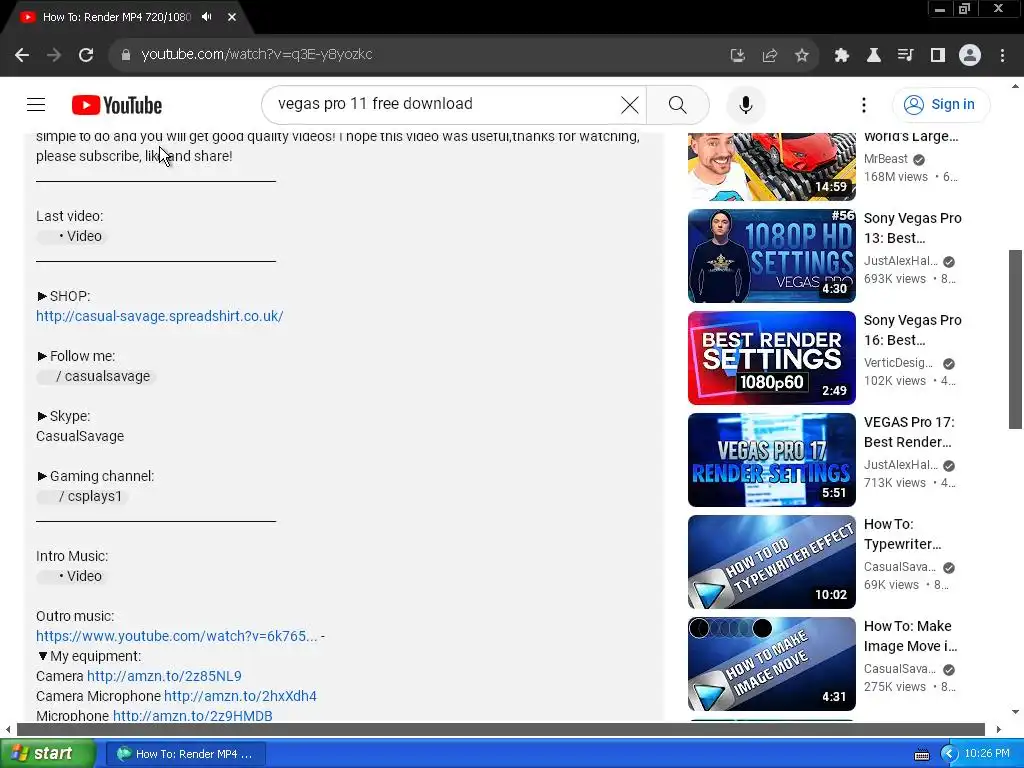Image resolution: width=1024 pixels, height=768 pixels.
Task: Run search with magnifier button
Action: [677, 104]
